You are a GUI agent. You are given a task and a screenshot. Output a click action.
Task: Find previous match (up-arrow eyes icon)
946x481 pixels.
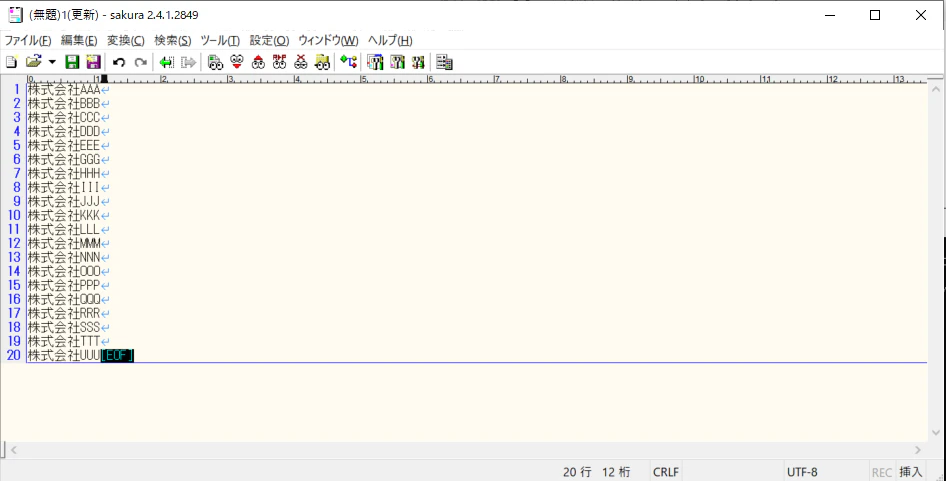(x=258, y=62)
